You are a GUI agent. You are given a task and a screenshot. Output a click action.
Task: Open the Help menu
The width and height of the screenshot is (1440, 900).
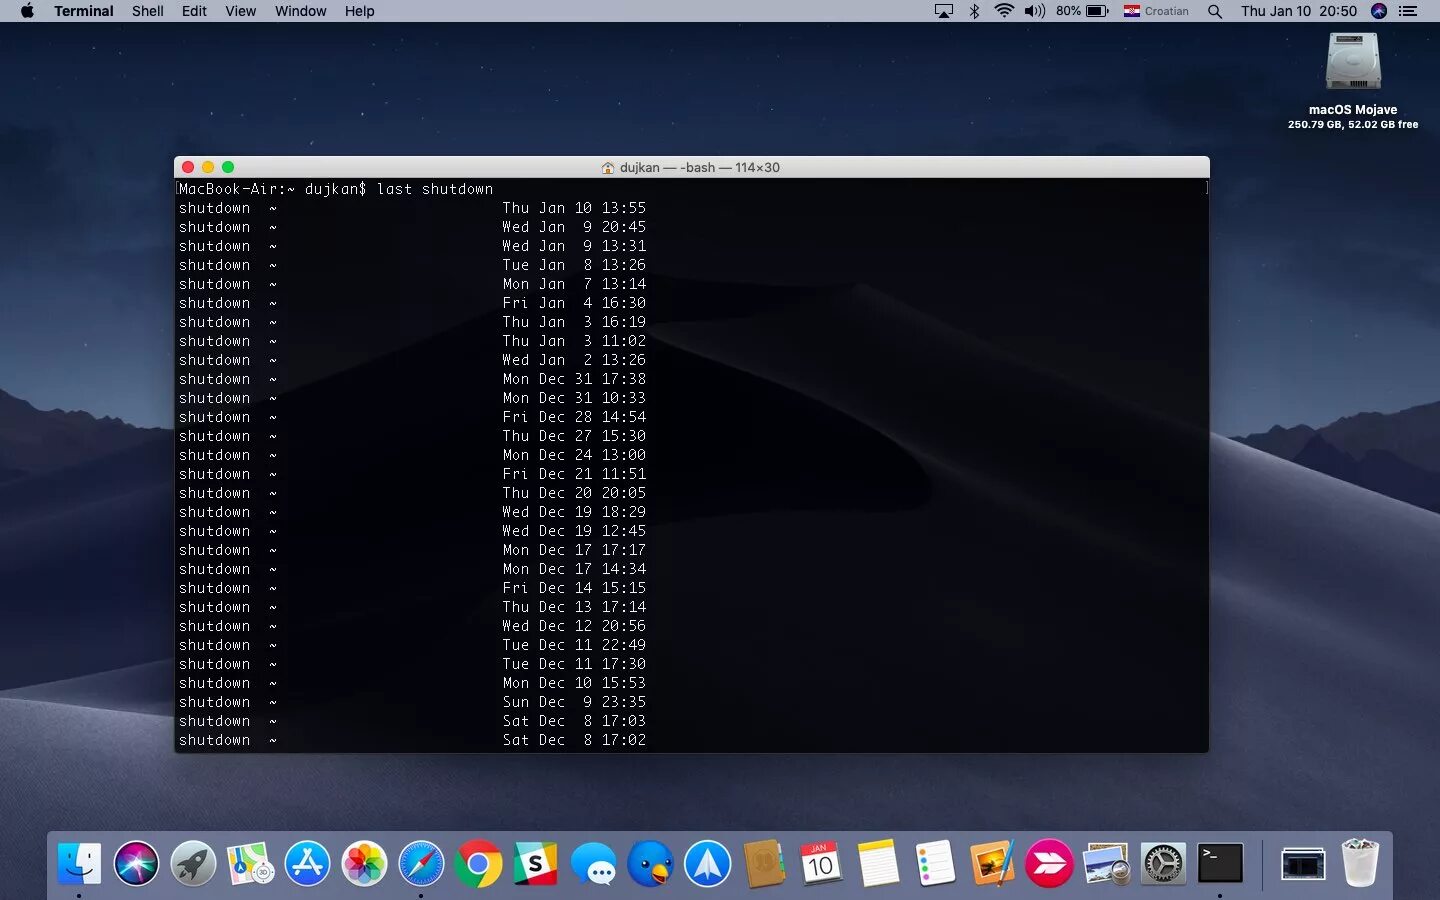tap(360, 11)
